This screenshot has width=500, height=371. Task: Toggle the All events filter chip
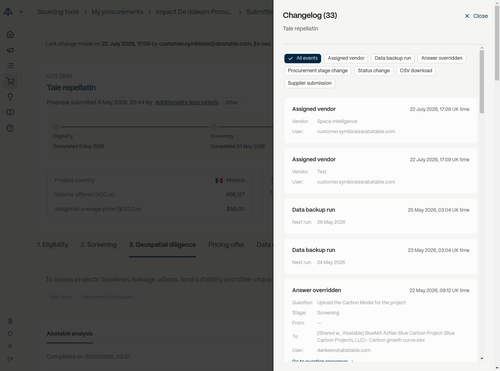(x=303, y=58)
